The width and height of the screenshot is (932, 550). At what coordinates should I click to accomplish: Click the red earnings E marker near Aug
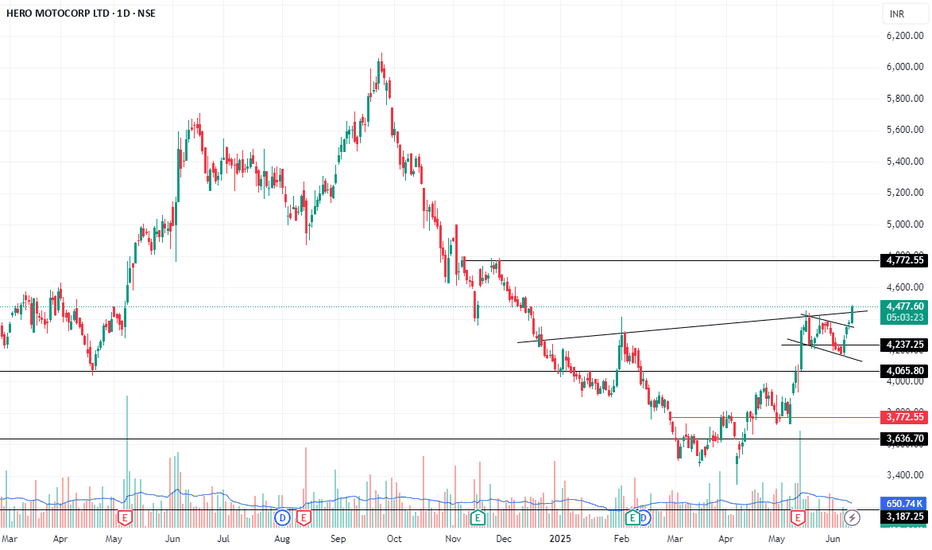[x=304, y=518]
